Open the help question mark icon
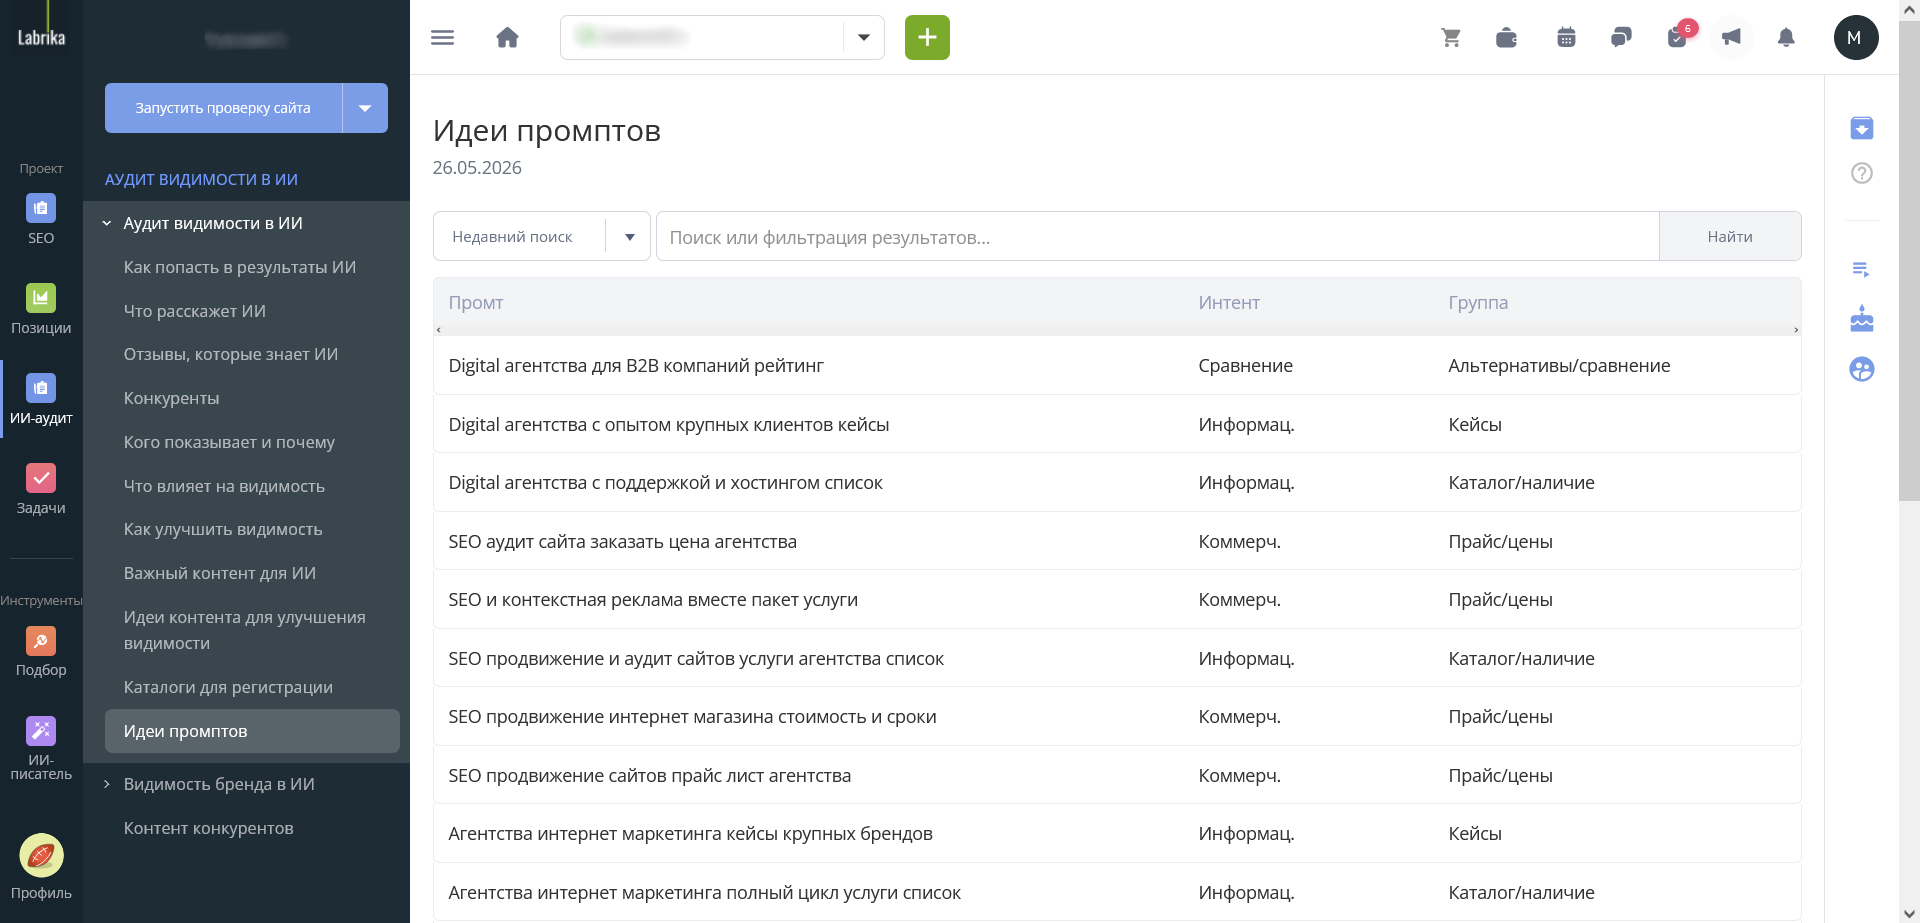Image resolution: width=1920 pixels, height=923 pixels. (1861, 173)
